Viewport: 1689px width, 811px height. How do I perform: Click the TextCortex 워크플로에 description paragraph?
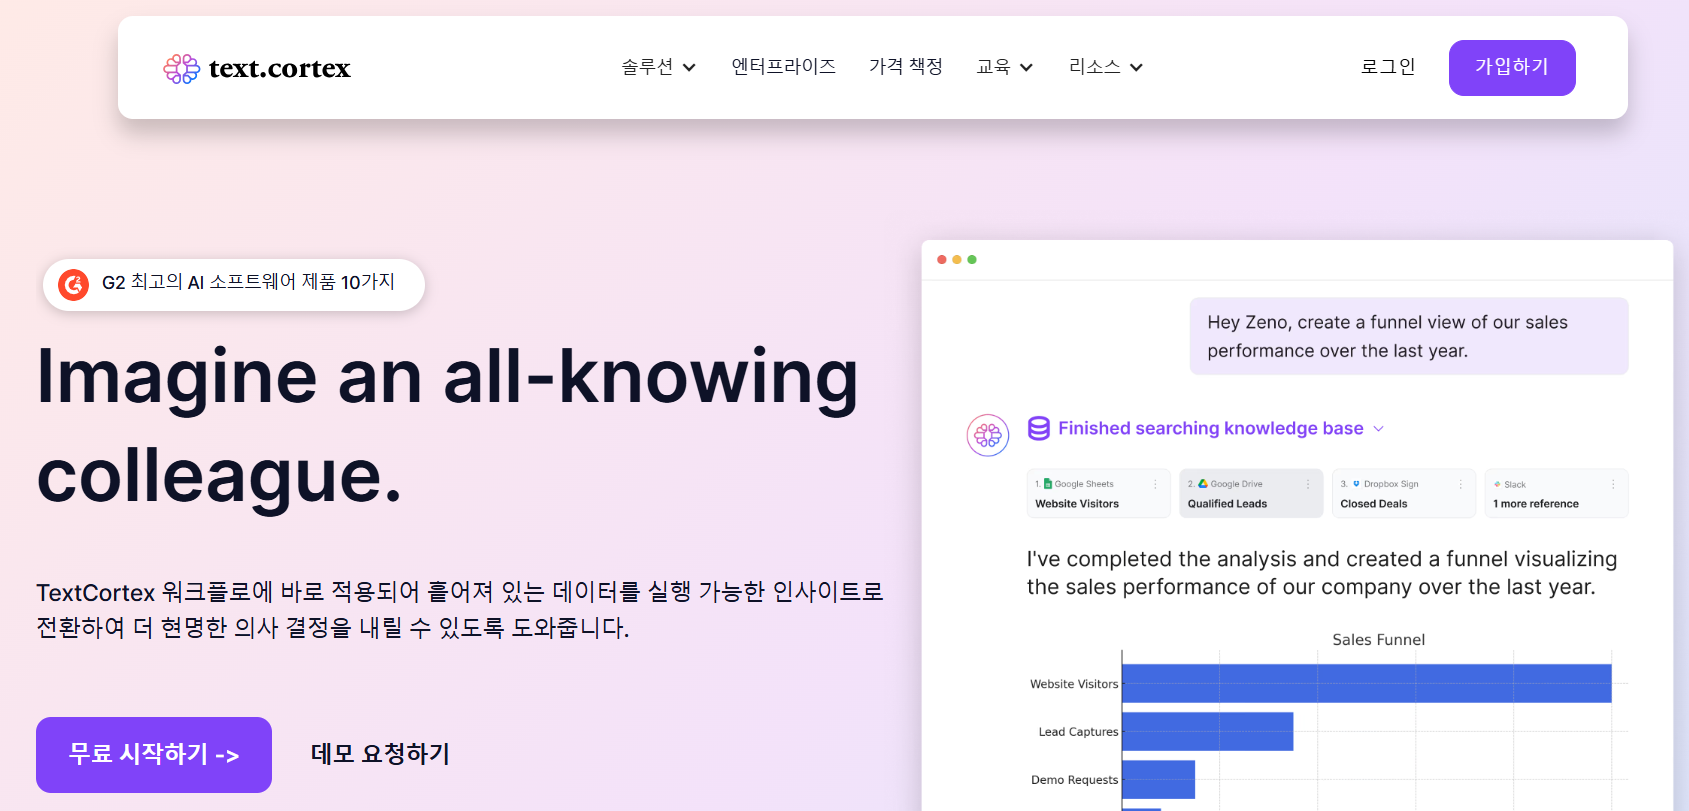tap(460, 610)
